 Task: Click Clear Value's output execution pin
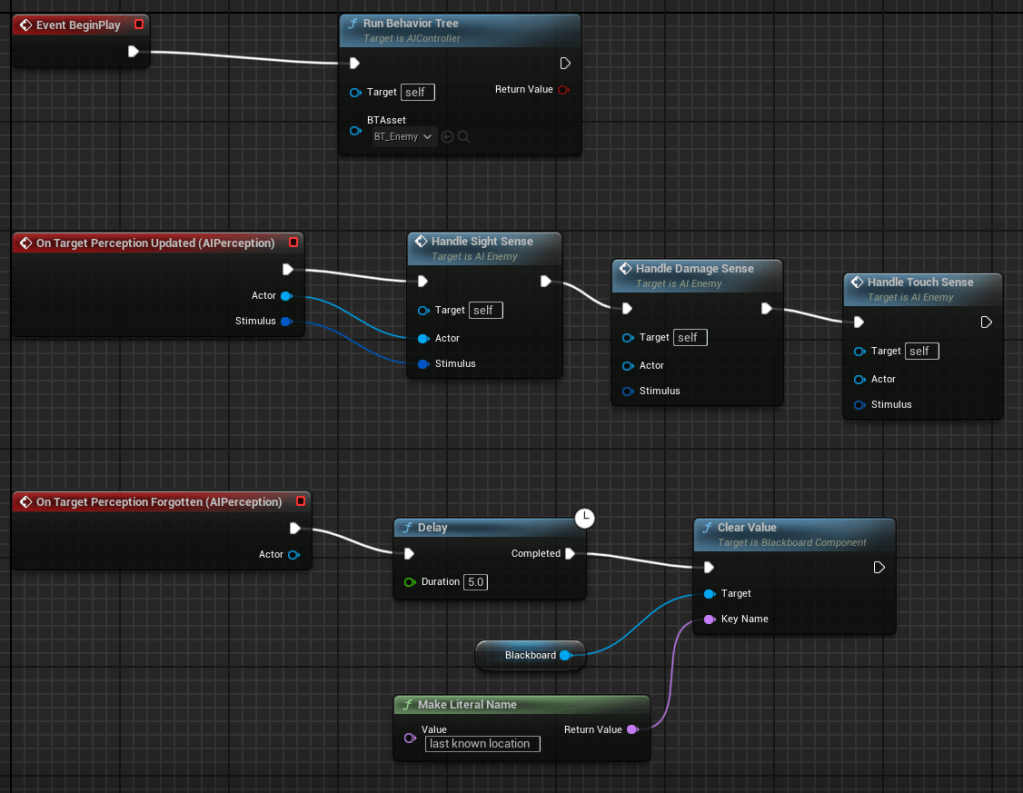click(x=879, y=567)
